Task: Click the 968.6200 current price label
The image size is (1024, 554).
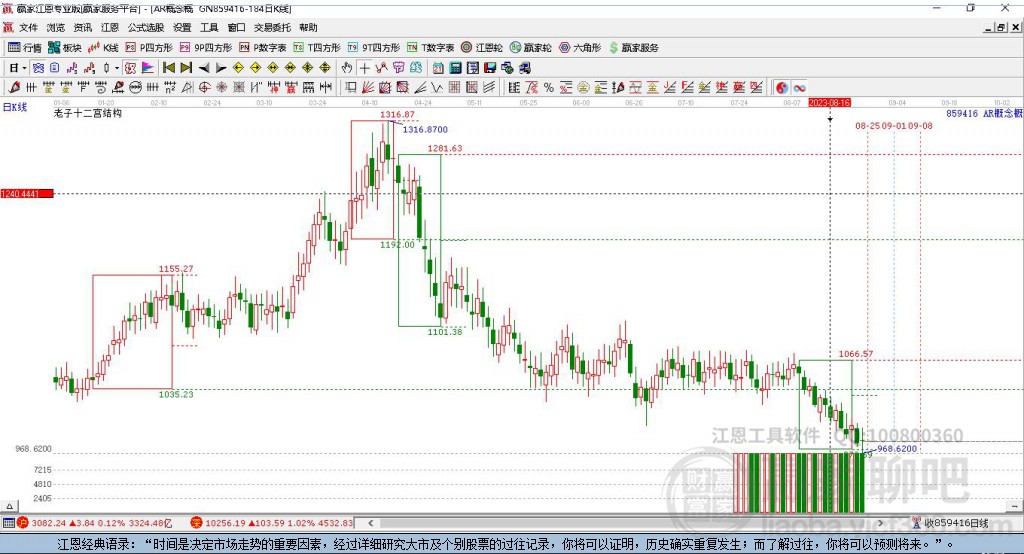Action: click(897, 449)
